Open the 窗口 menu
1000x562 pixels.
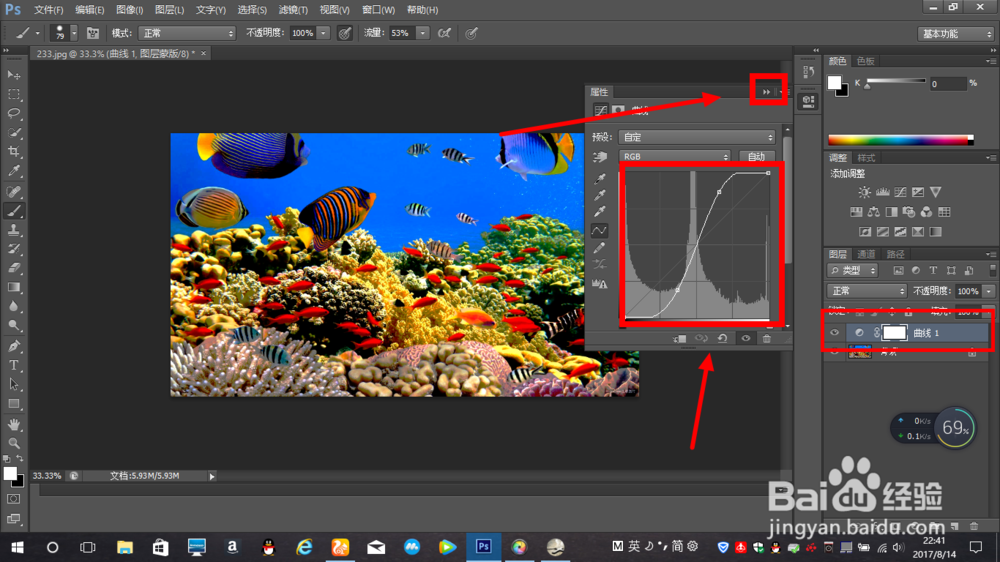[378, 10]
